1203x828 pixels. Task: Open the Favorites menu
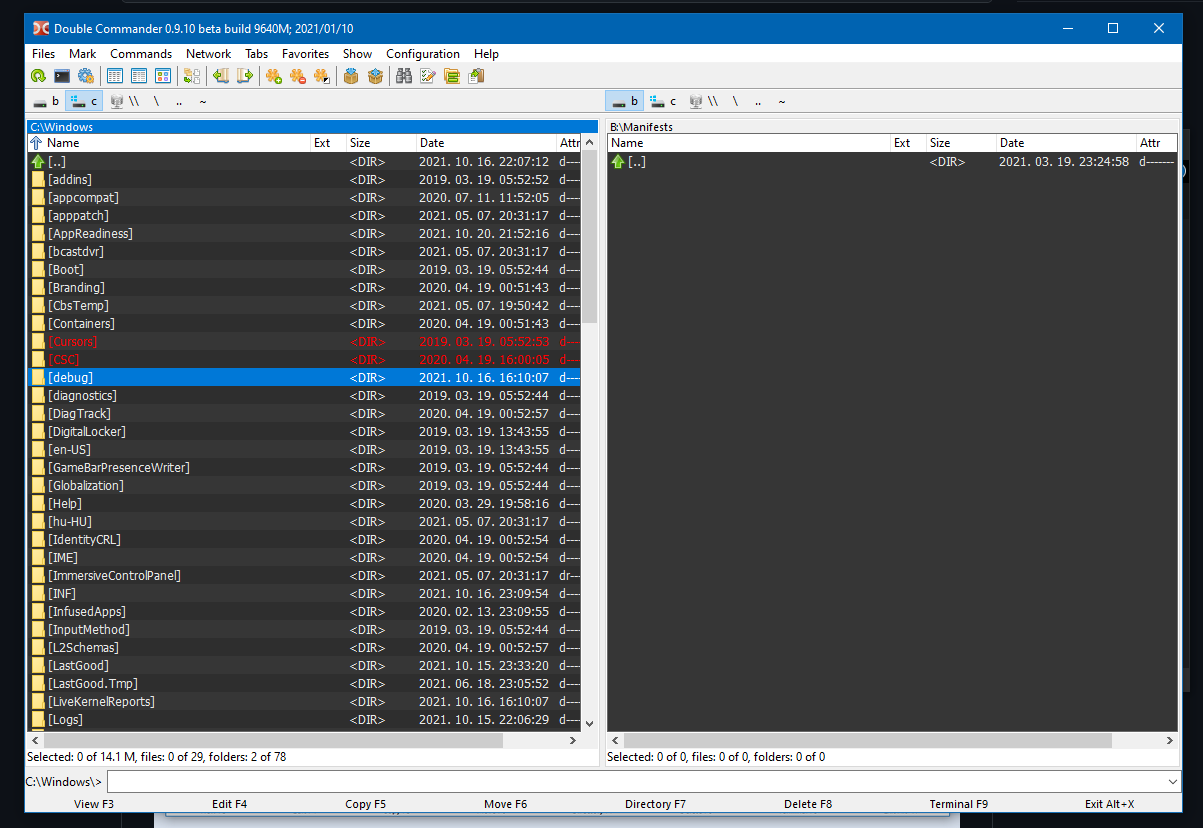(x=305, y=54)
